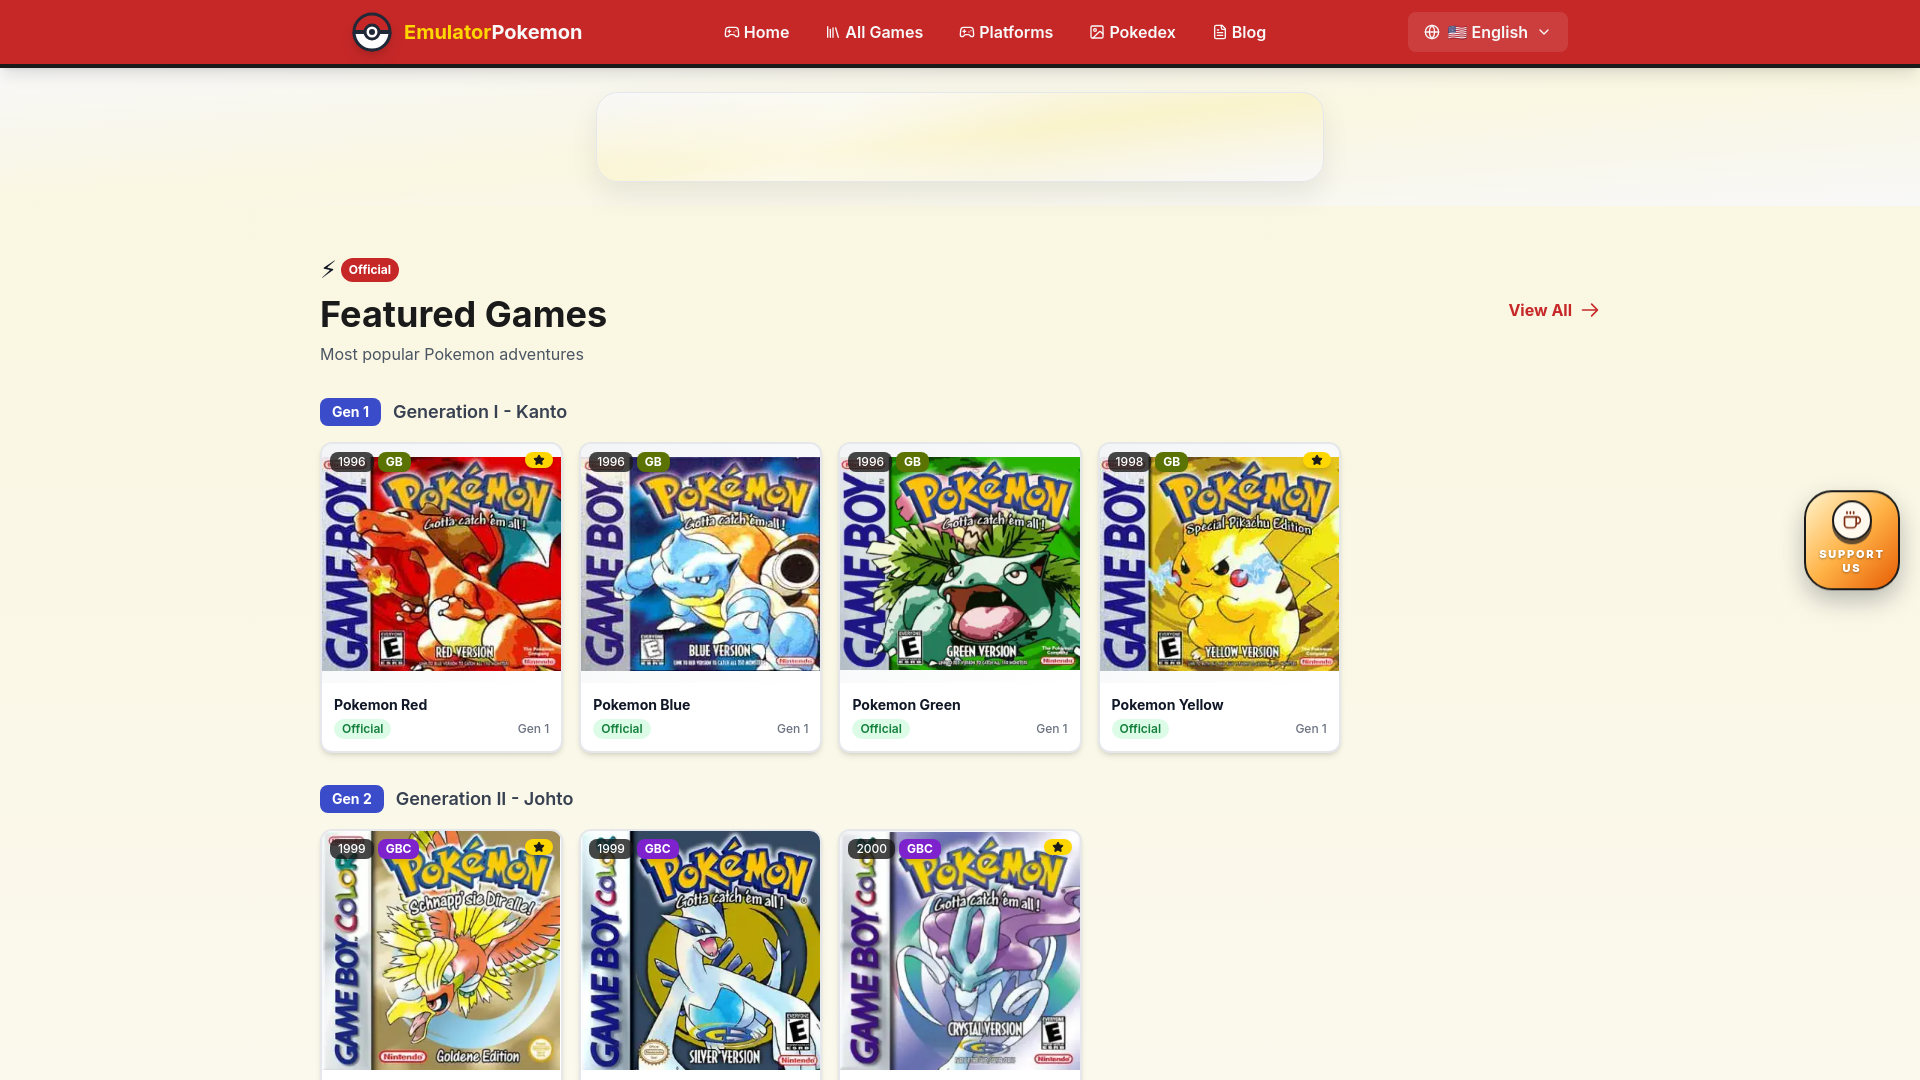Open the Pokemon Red cover thumbnail
This screenshot has width=1920, height=1080.
[441, 564]
